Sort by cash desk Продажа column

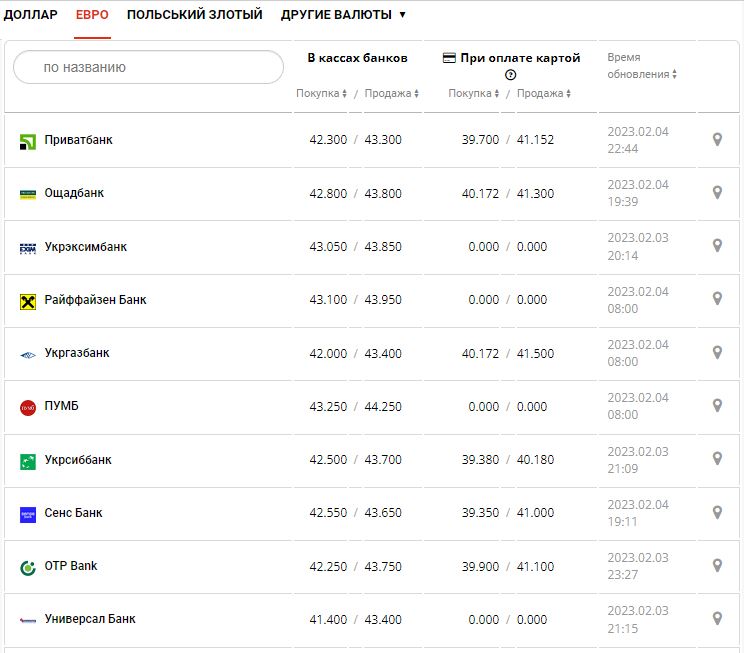pyautogui.click(x=391, y=94)
